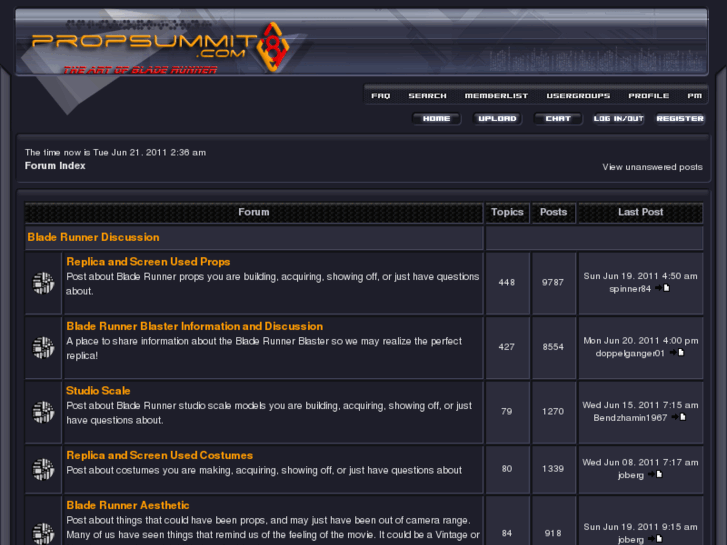View latest post icon beside joberg on Jun 08 row
This screenshot has height=545, width=727.
tap(655, 474)
